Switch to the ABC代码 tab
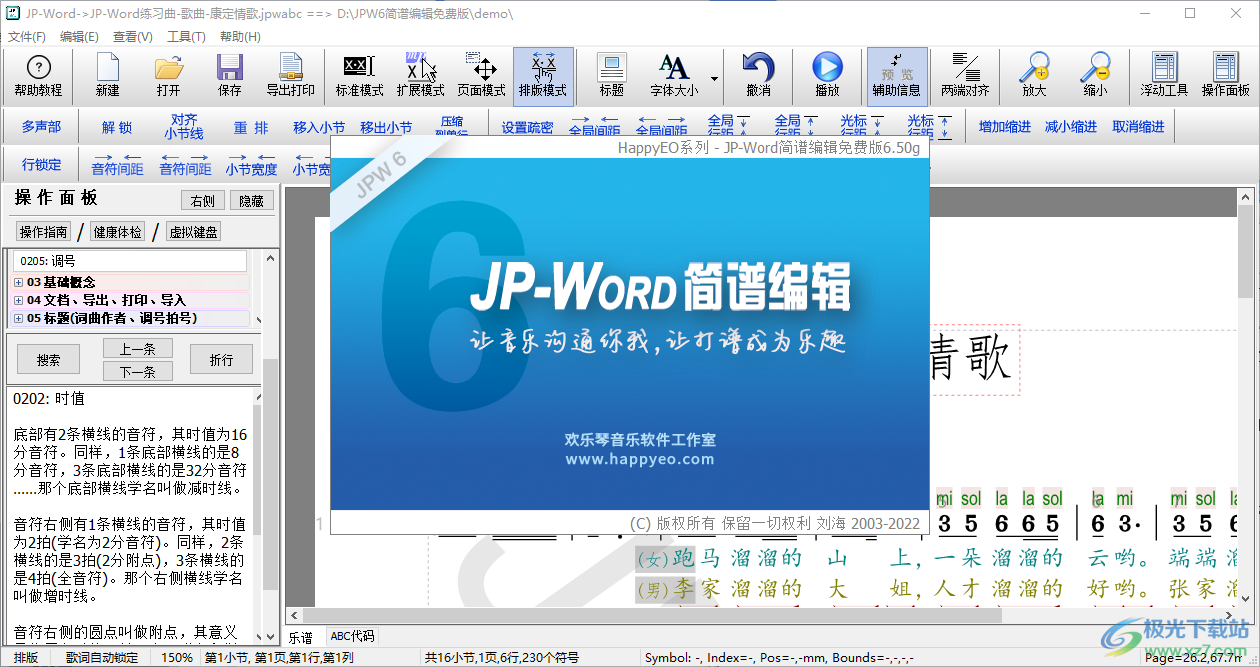 [351, 635]
